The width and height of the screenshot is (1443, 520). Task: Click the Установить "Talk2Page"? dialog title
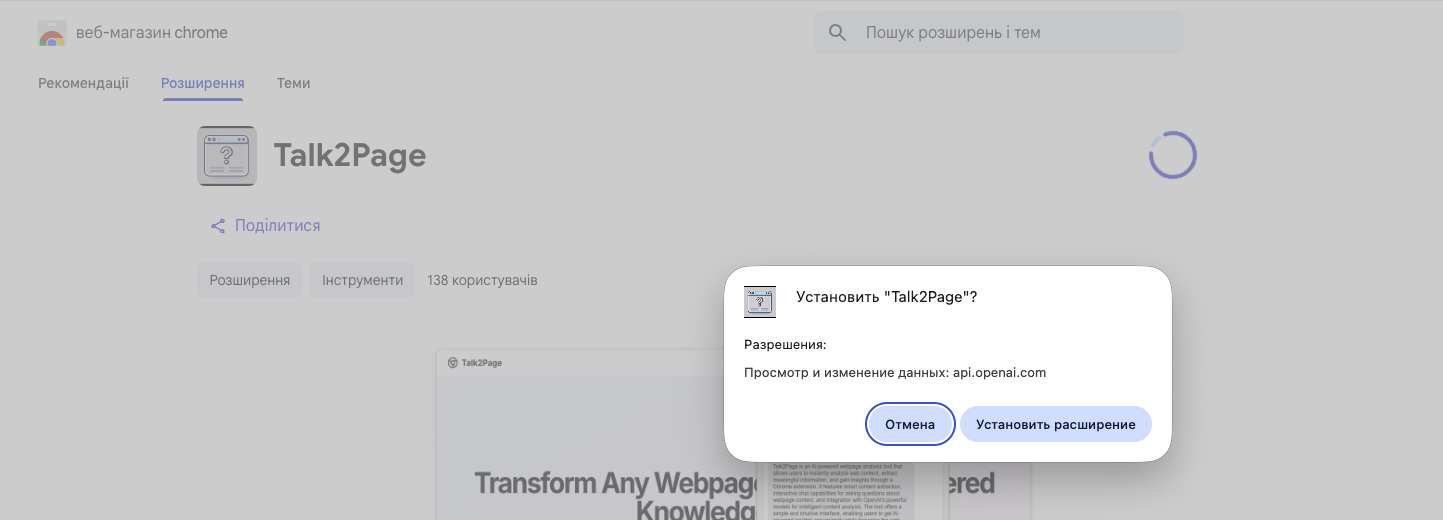[x=886, y=297]
